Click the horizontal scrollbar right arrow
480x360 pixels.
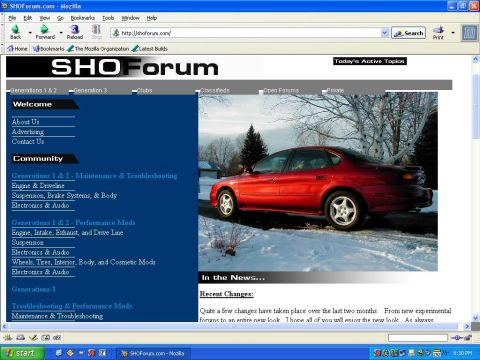pos(467,326)
